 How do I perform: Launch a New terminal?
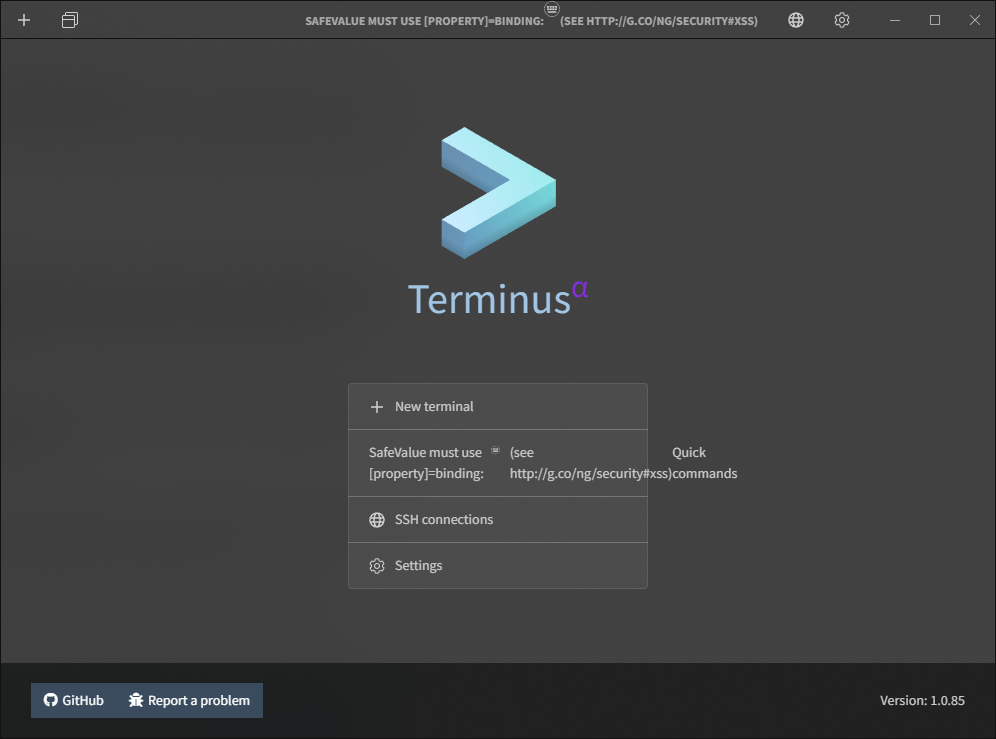(x=434, y=406)
